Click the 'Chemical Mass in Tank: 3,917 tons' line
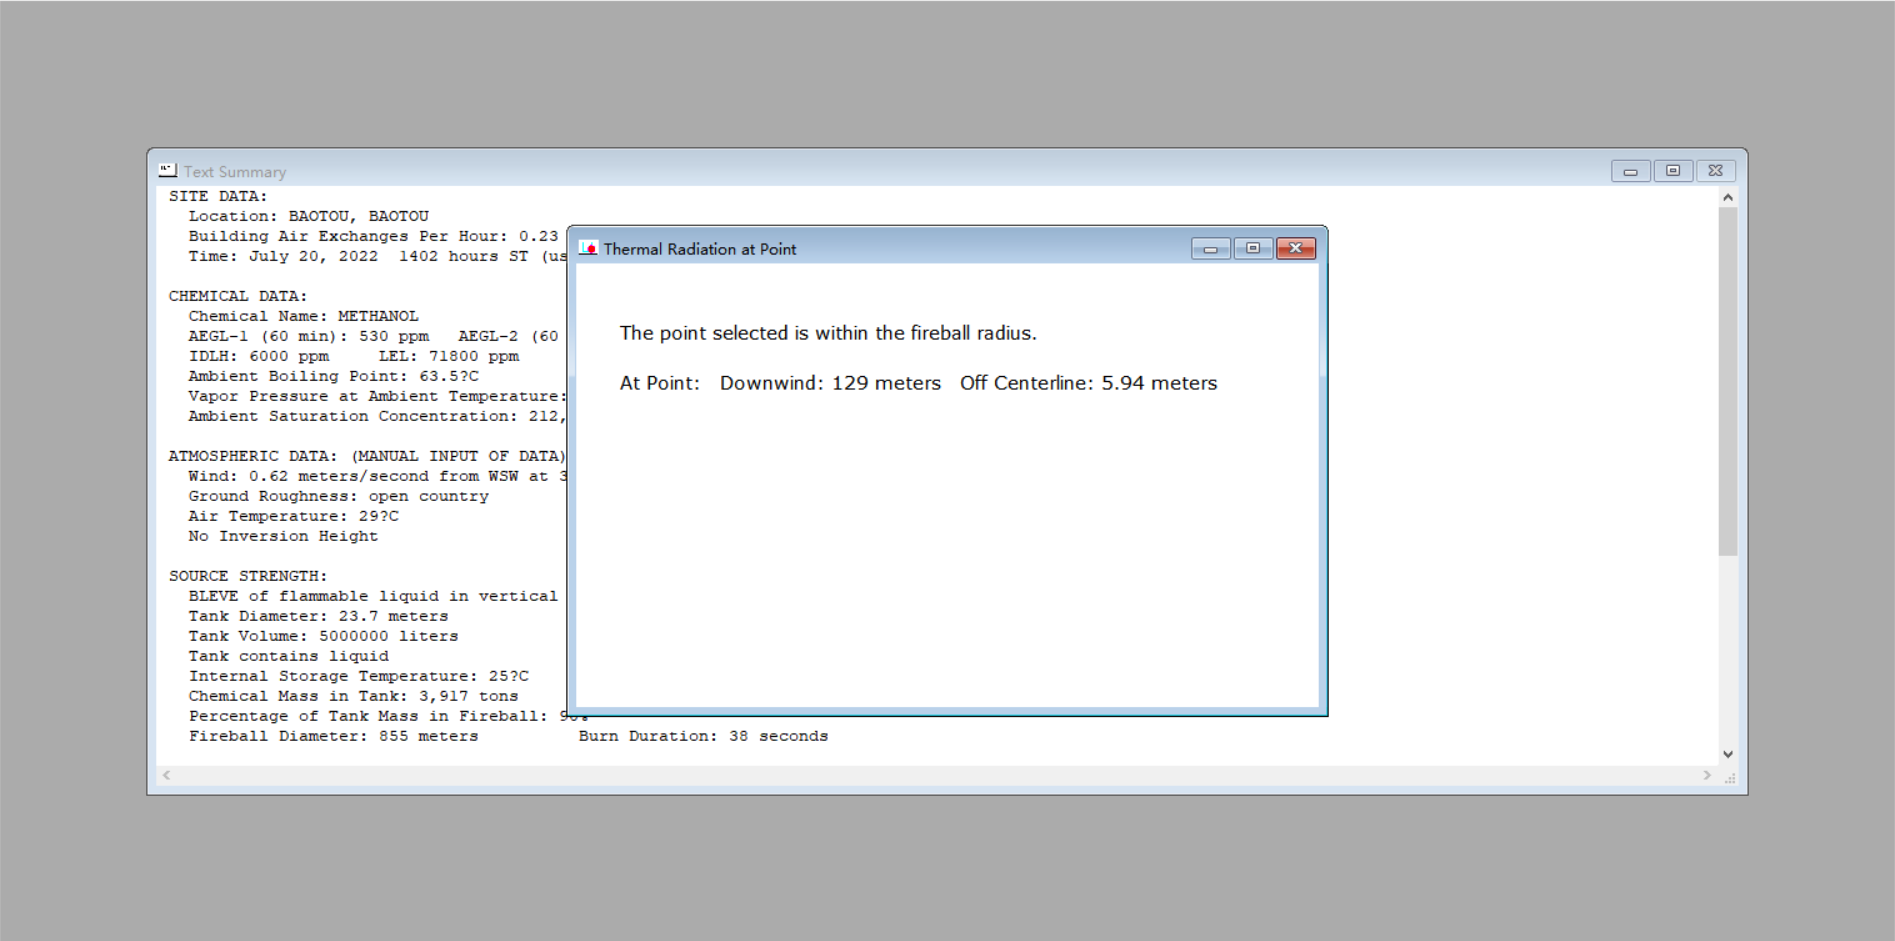Screen dimensions: 1895x941 [353, 696]
